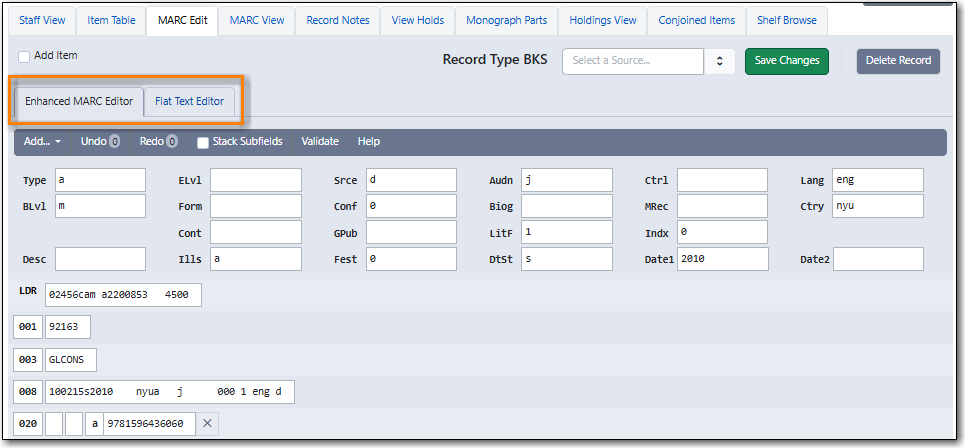Run Validate on the MARC record
The height and width of the screenshot is (448, 965).
pos(320,142)
